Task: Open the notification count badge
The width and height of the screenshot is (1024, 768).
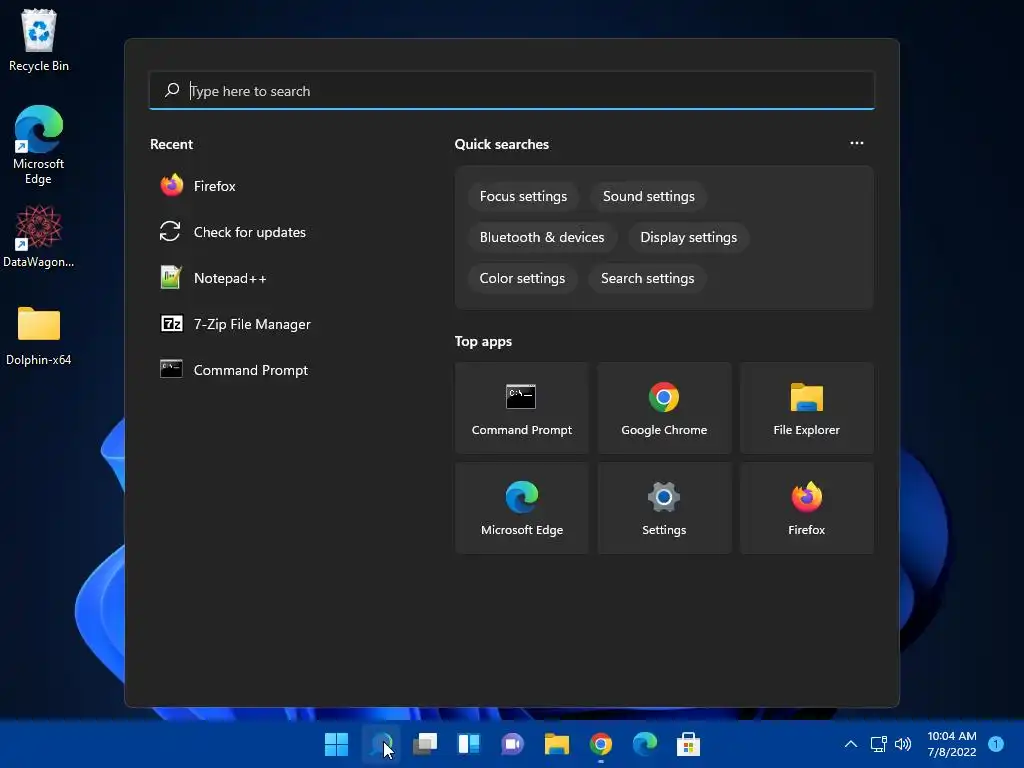Action: pos(996,744)
